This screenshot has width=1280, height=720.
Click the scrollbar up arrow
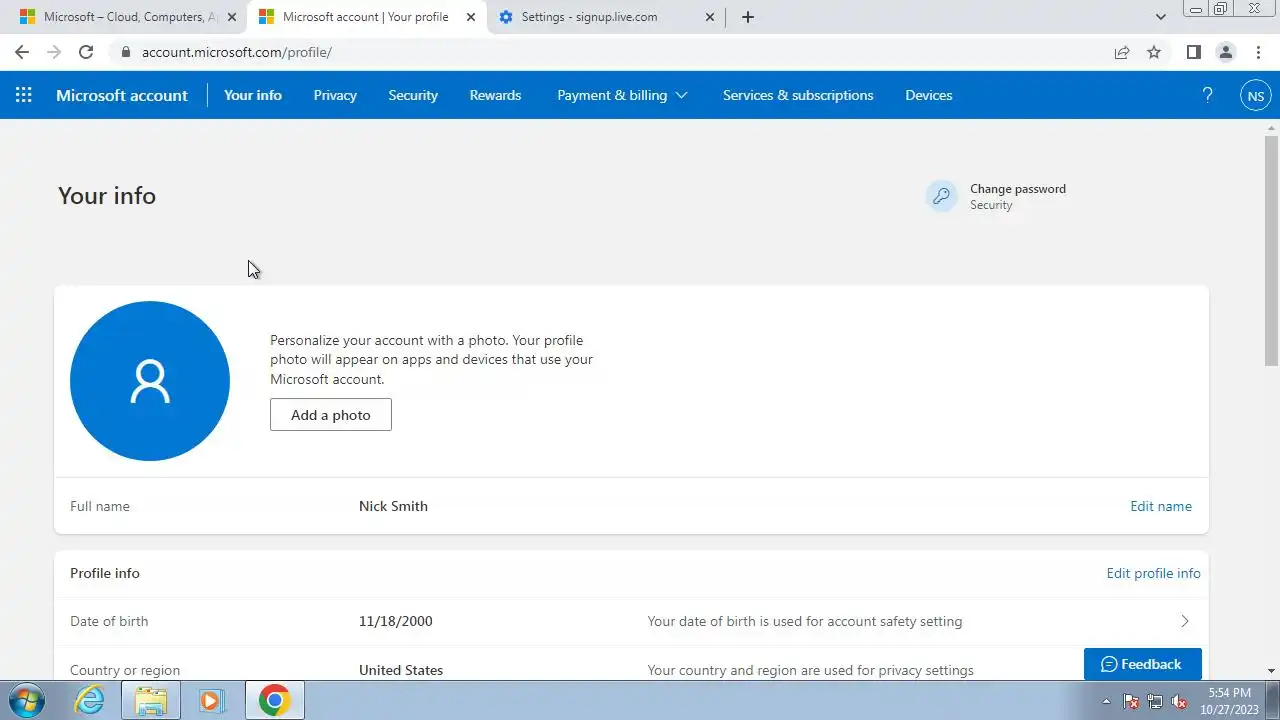click(1271, 128)
